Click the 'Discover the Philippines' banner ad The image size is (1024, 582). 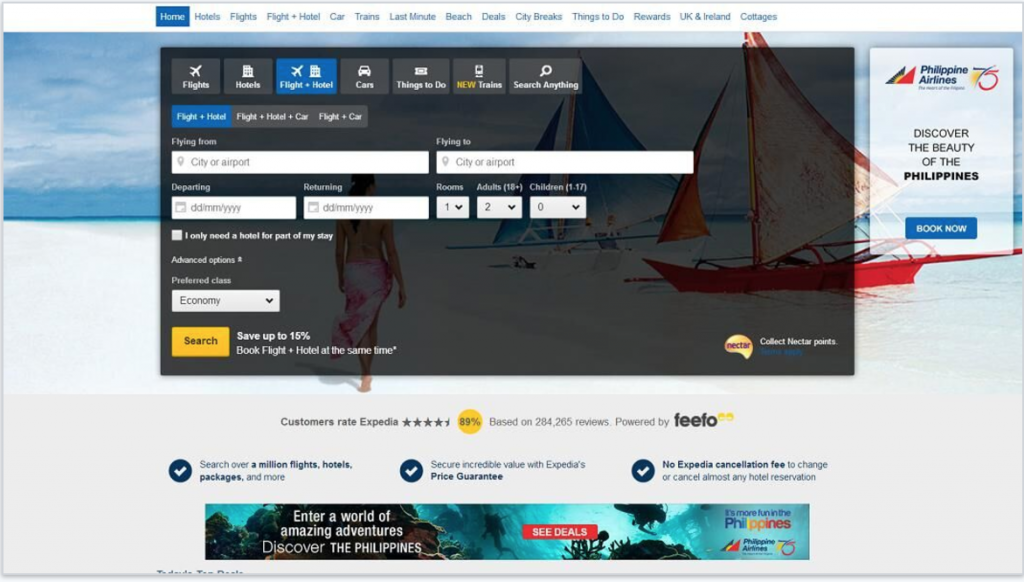[507, 532]
